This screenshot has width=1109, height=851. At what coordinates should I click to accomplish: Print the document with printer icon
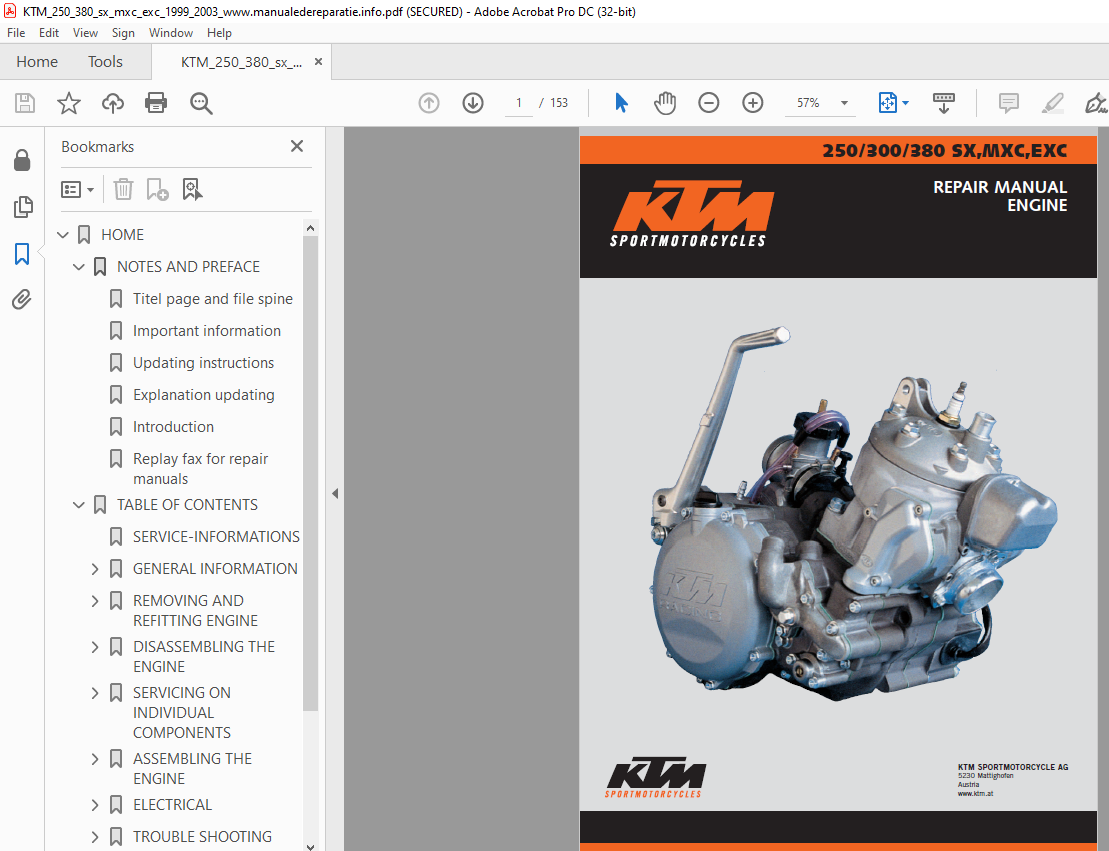pyautogui.click(x=156, y=103)
